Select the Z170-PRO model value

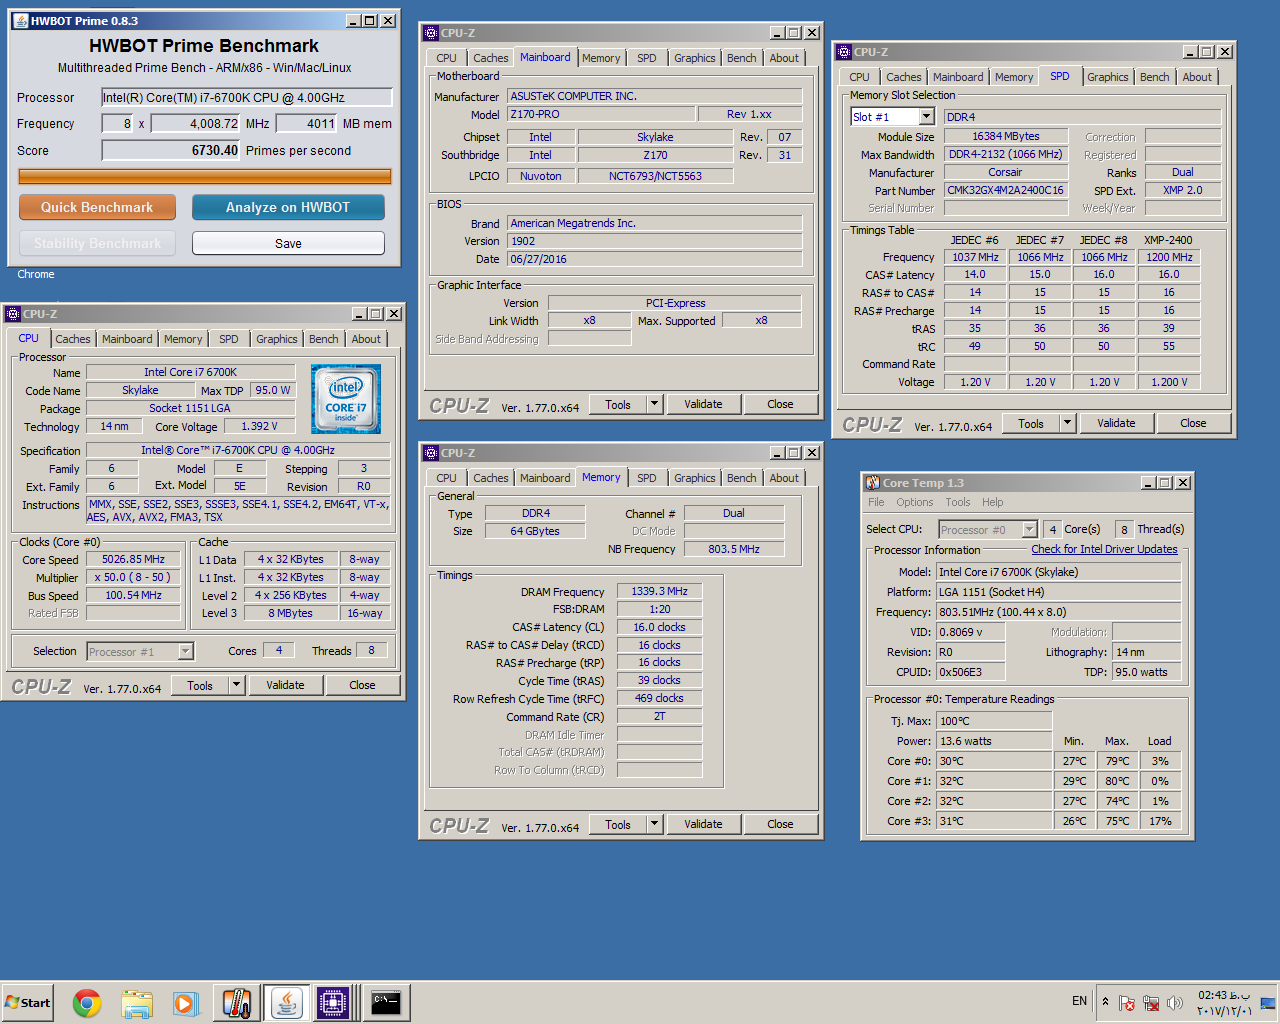[600, 114]
